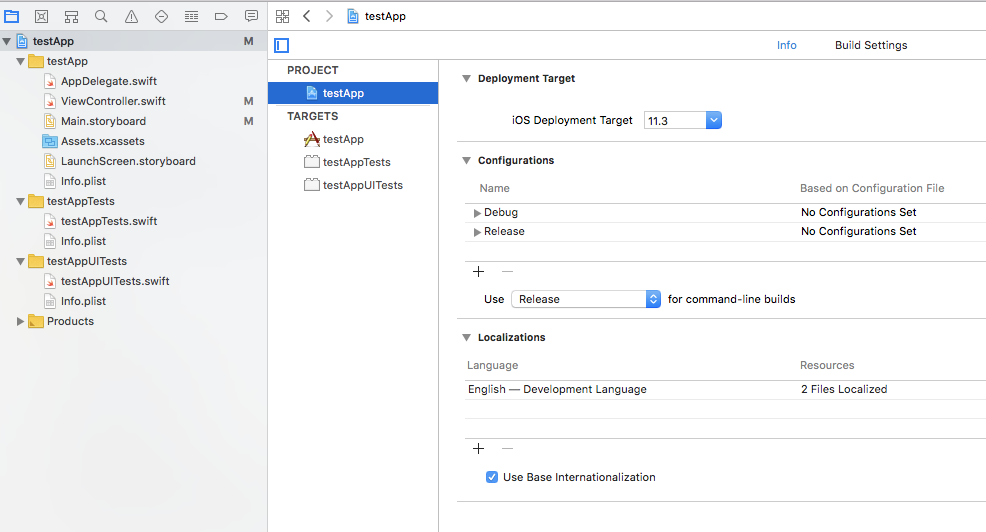986x532 pixels.
Task: Open LaunchScreen.storyboard file
Action: [x=128, y=162]
